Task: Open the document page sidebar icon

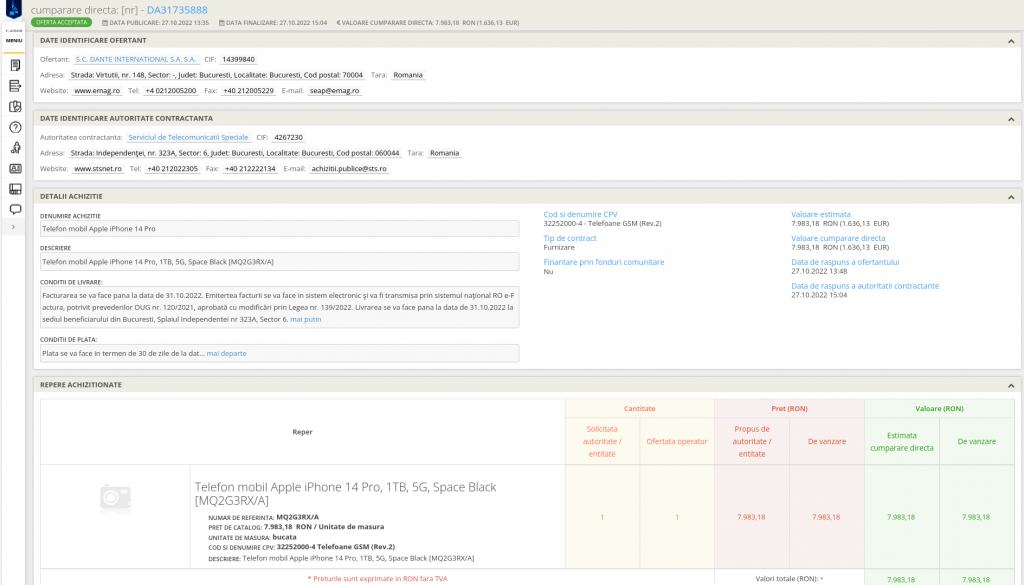Action: pyautogui.click(x=15, y=65)
